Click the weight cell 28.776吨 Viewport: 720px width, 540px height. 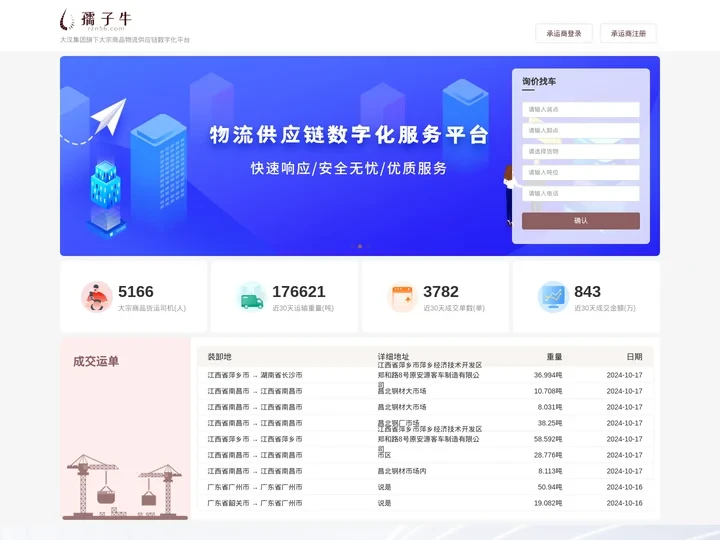click(x=548, y=455)
